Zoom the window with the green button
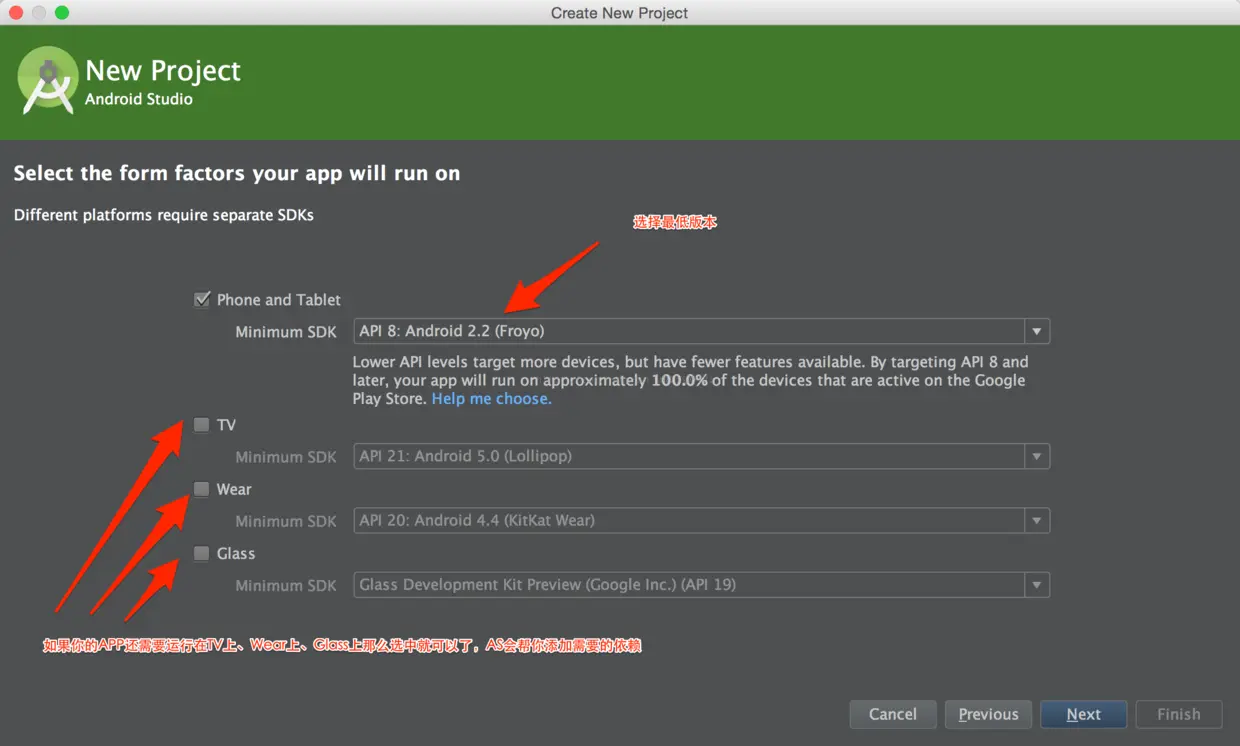 [x=62, y=13]
